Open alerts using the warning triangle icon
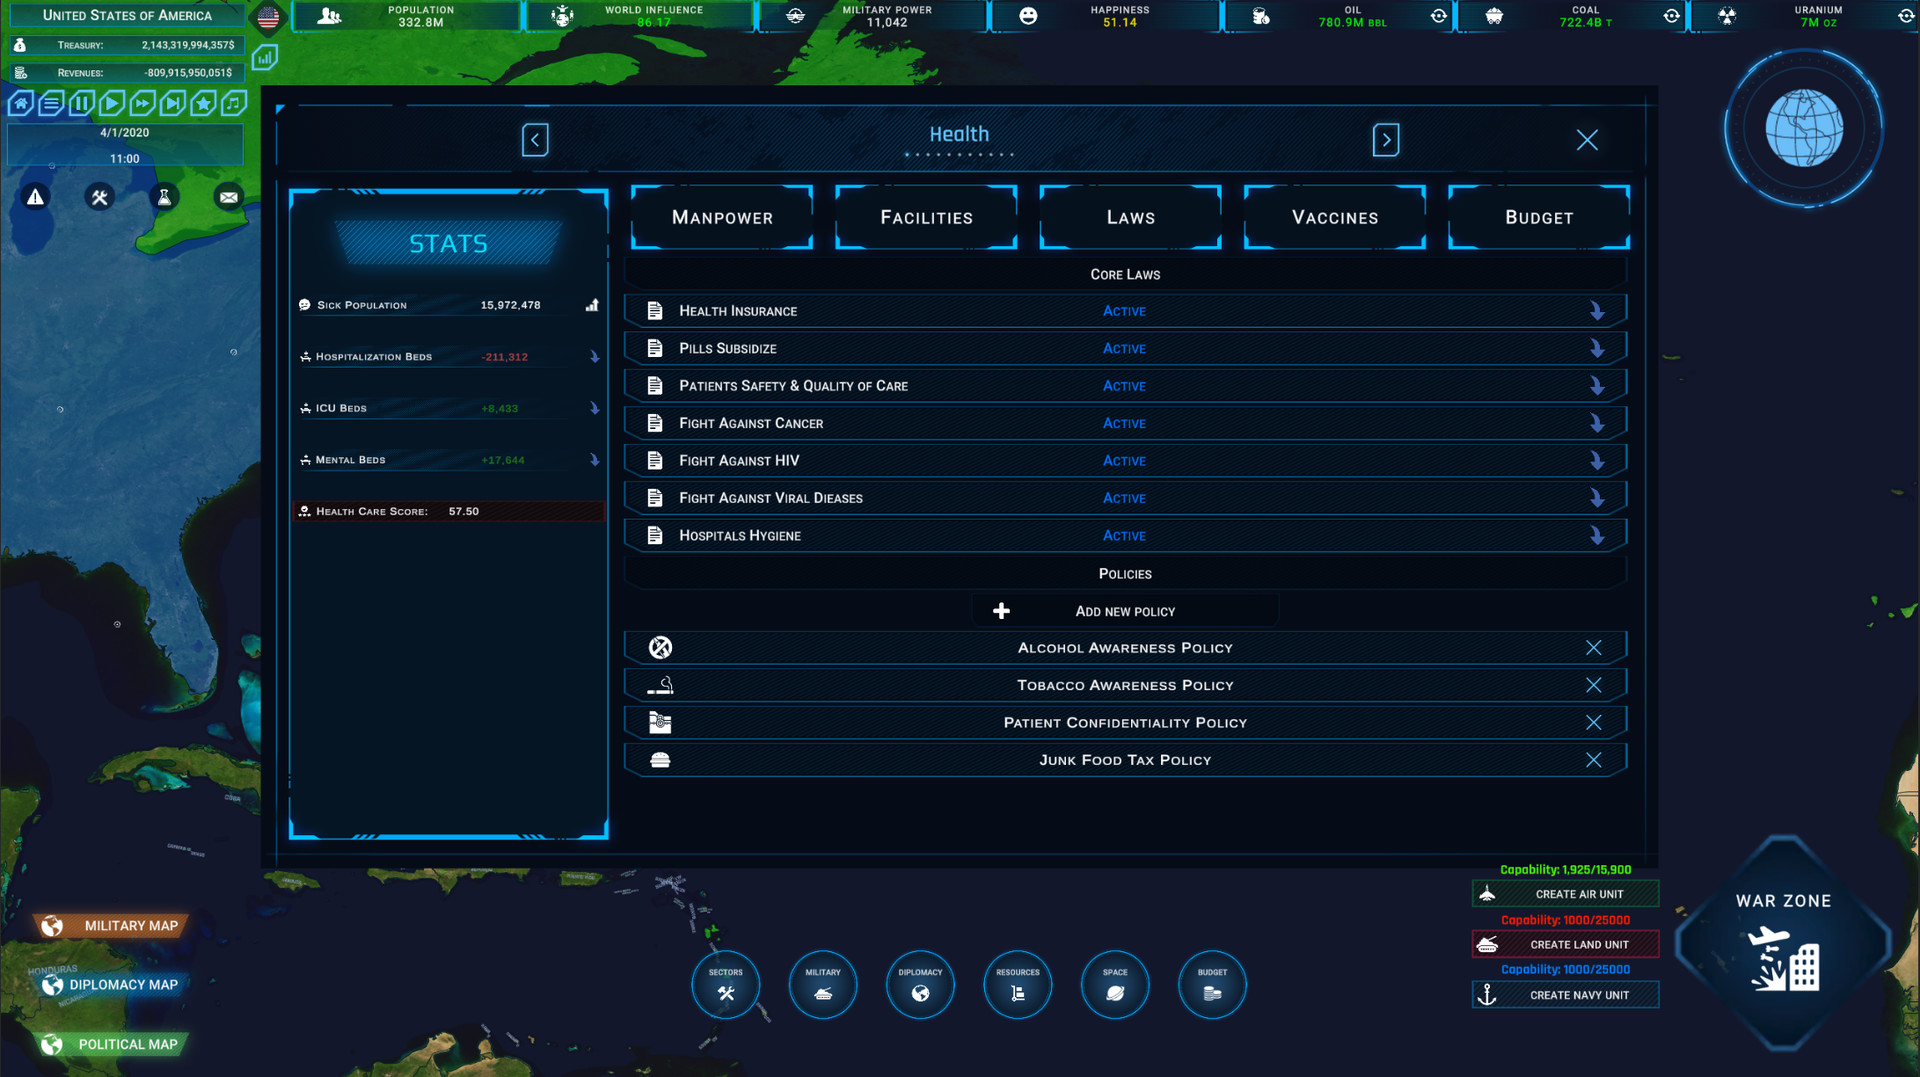The image size is (1920, 1077). tap(35, 197)
